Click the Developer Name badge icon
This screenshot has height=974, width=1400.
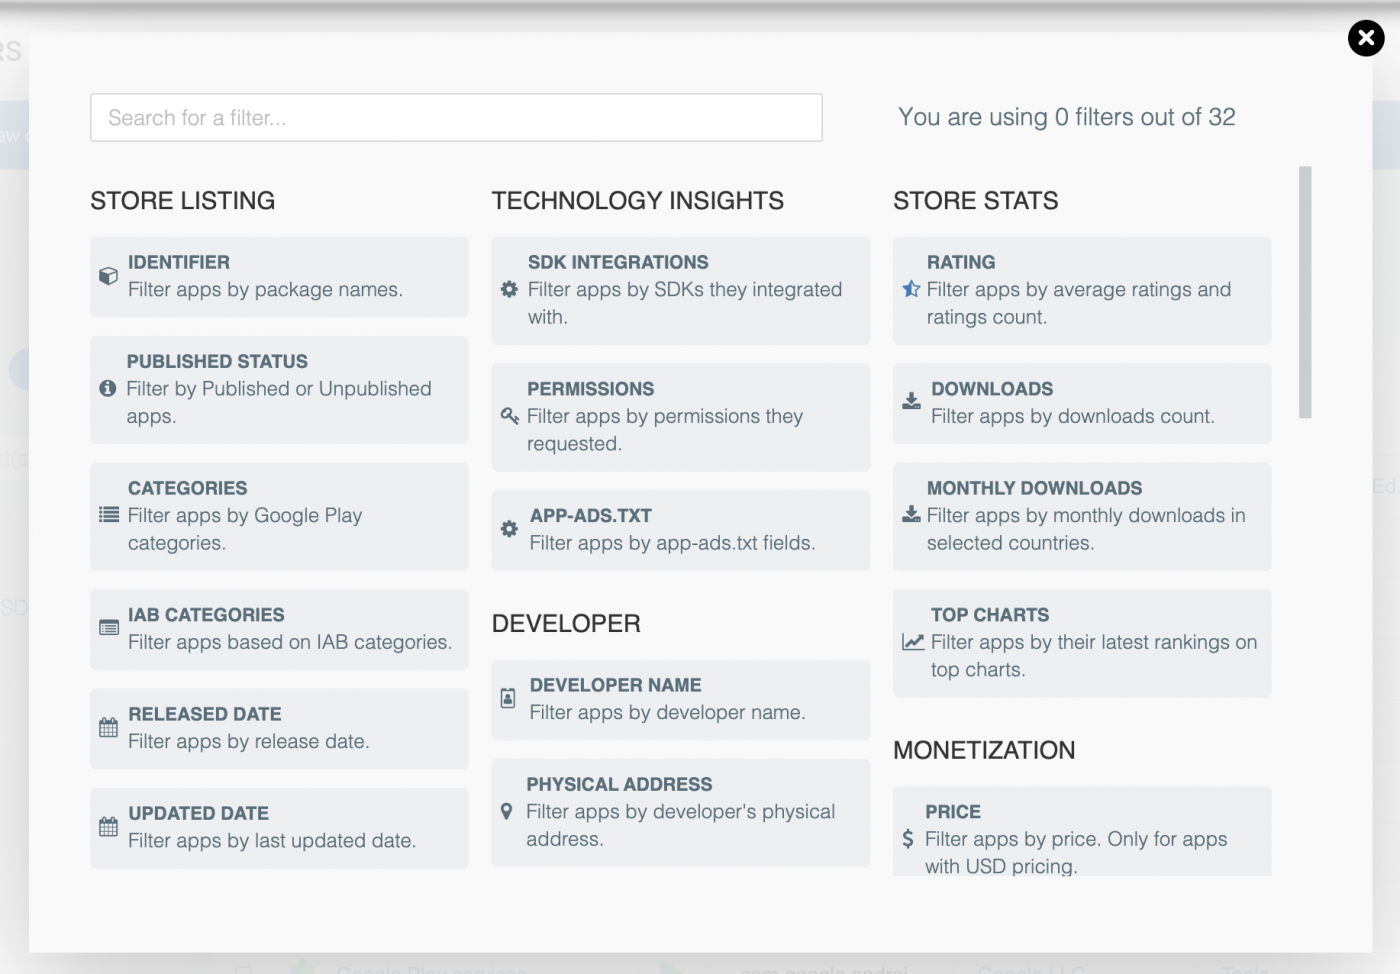pos(508,698)
